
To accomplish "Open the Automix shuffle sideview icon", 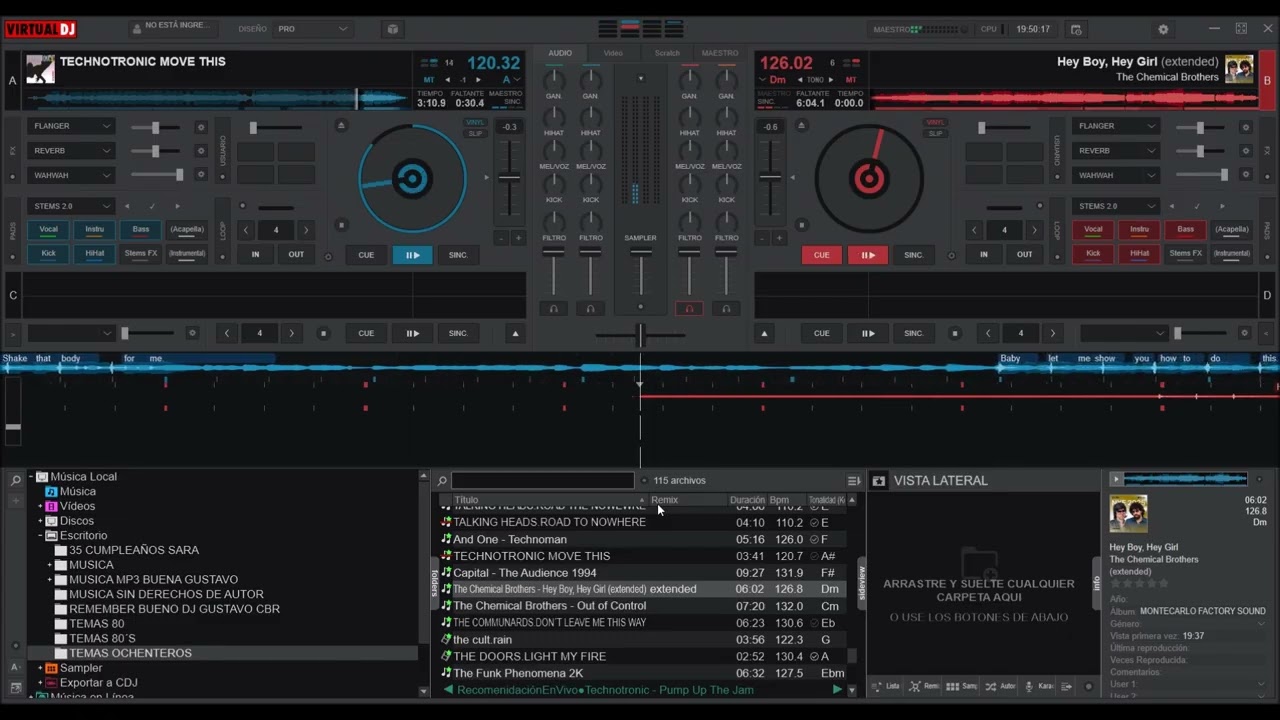I will [1001, 687].
